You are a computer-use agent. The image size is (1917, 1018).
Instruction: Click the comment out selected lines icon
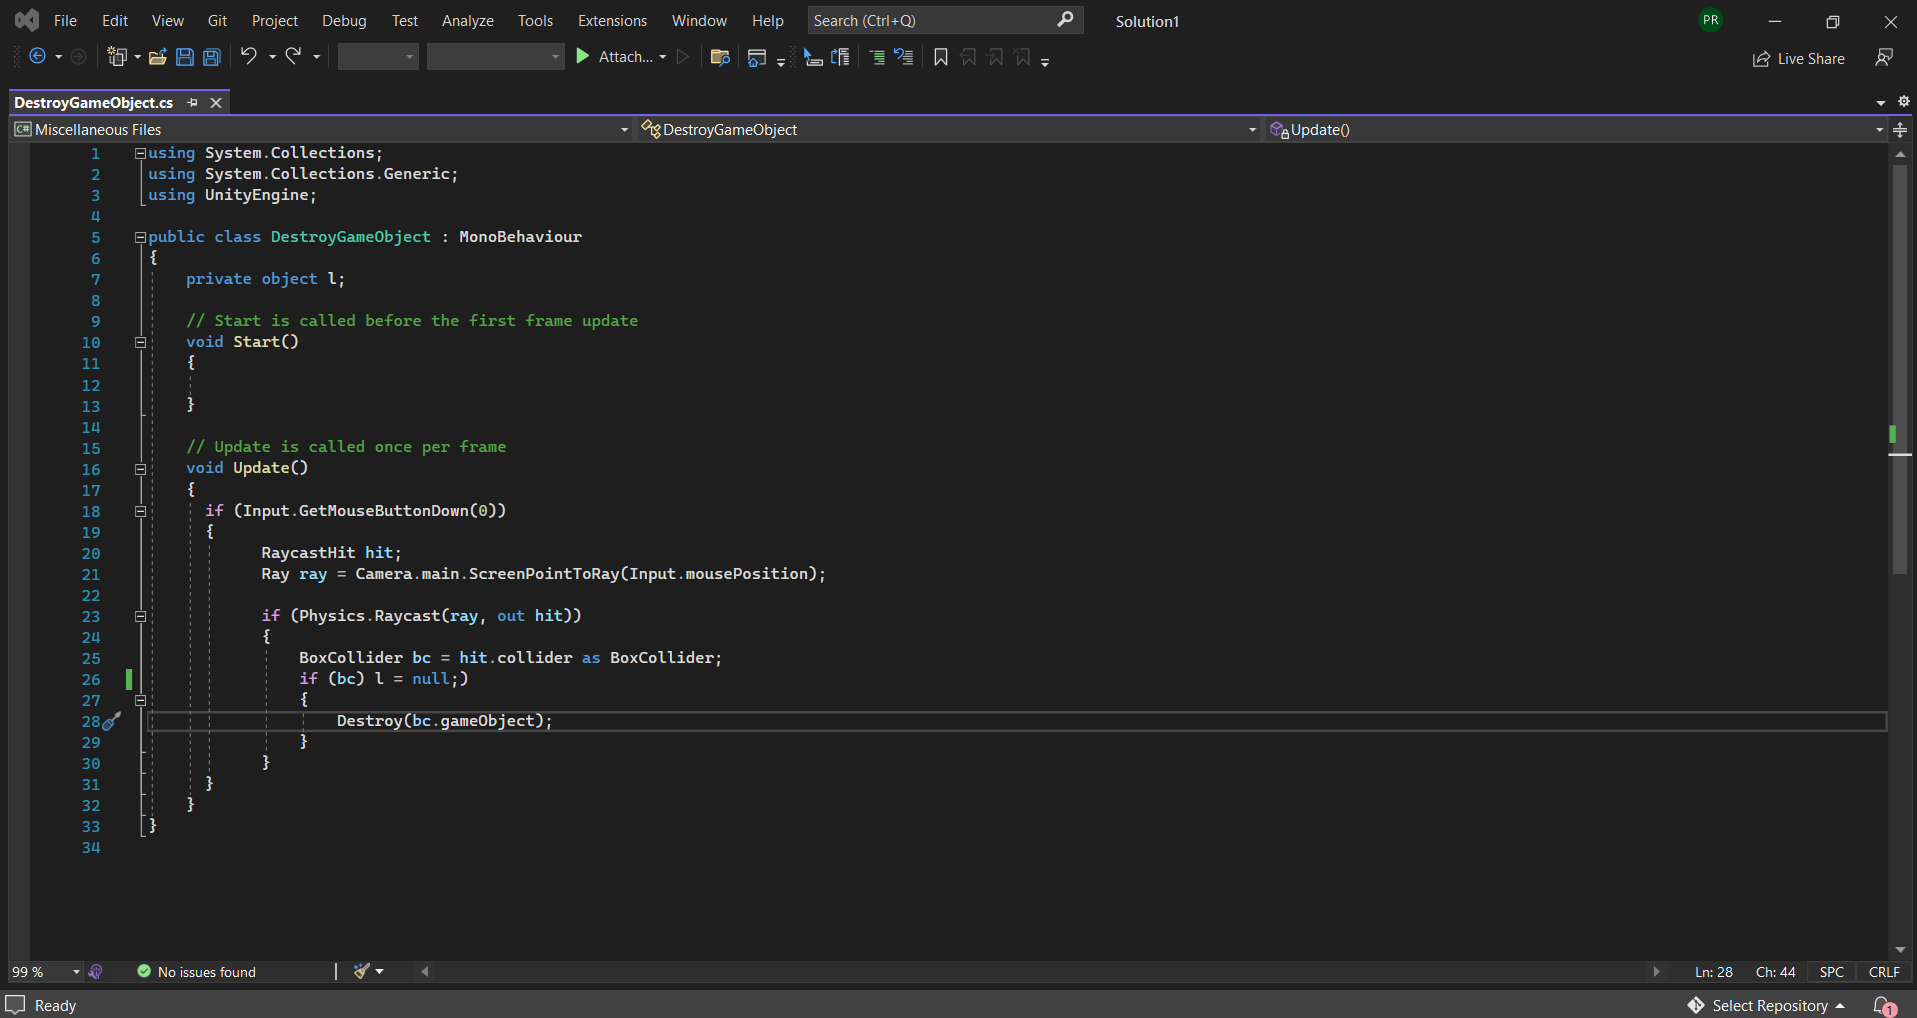click(x=877, y=57)
